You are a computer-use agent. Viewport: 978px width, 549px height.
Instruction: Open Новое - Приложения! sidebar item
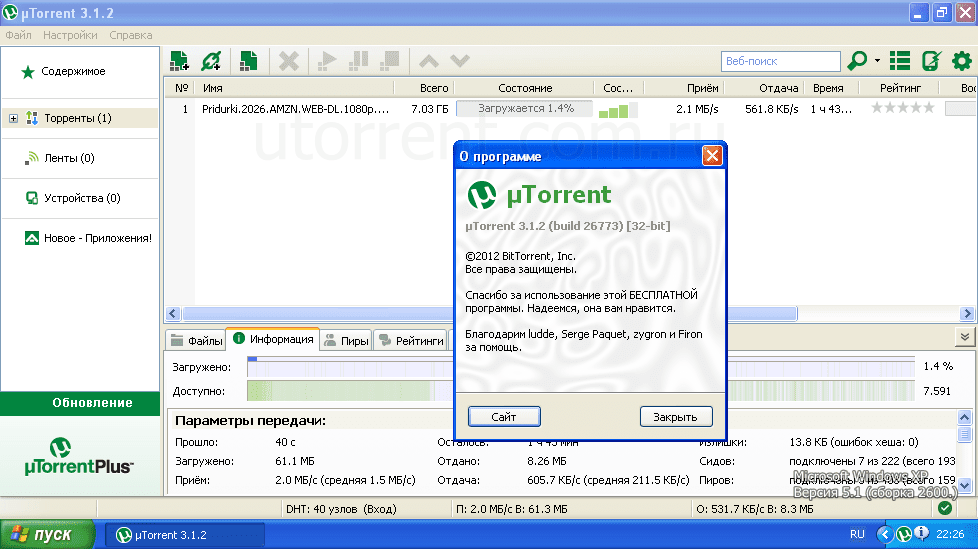coord(97,238)
